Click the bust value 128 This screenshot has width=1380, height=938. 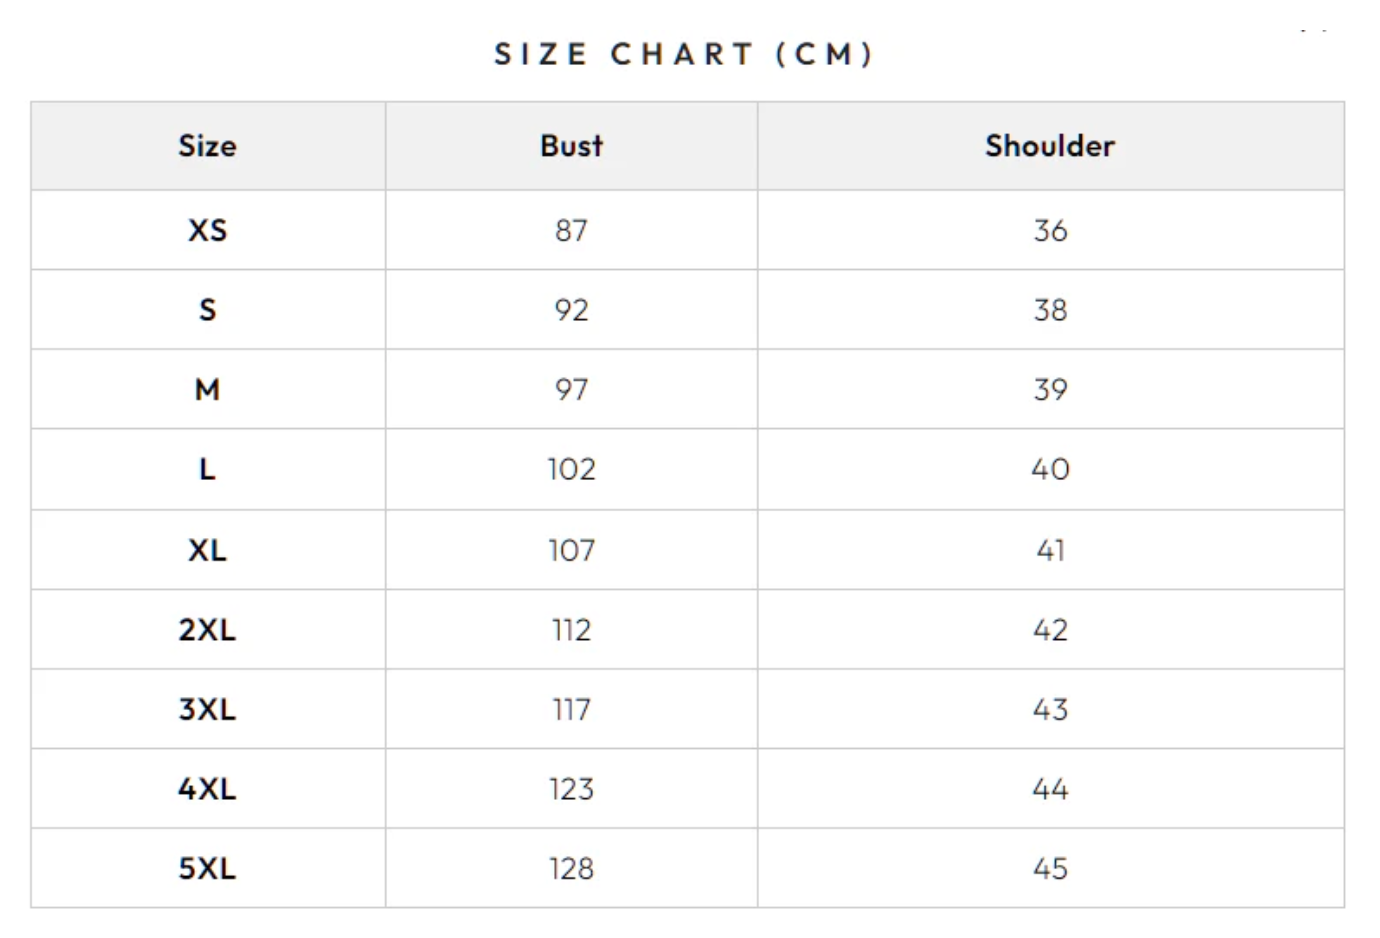pyautogui.click(x=571, y=868)
